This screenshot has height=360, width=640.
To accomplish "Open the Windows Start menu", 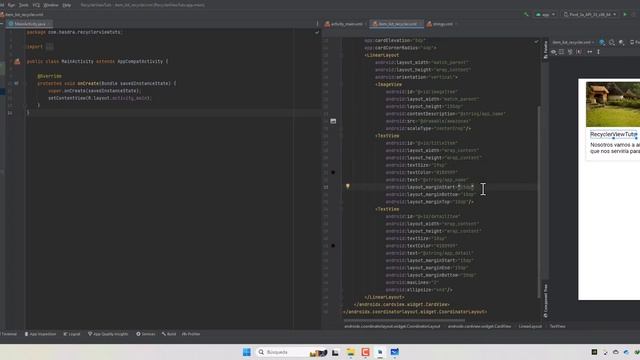I will [247, 352].
